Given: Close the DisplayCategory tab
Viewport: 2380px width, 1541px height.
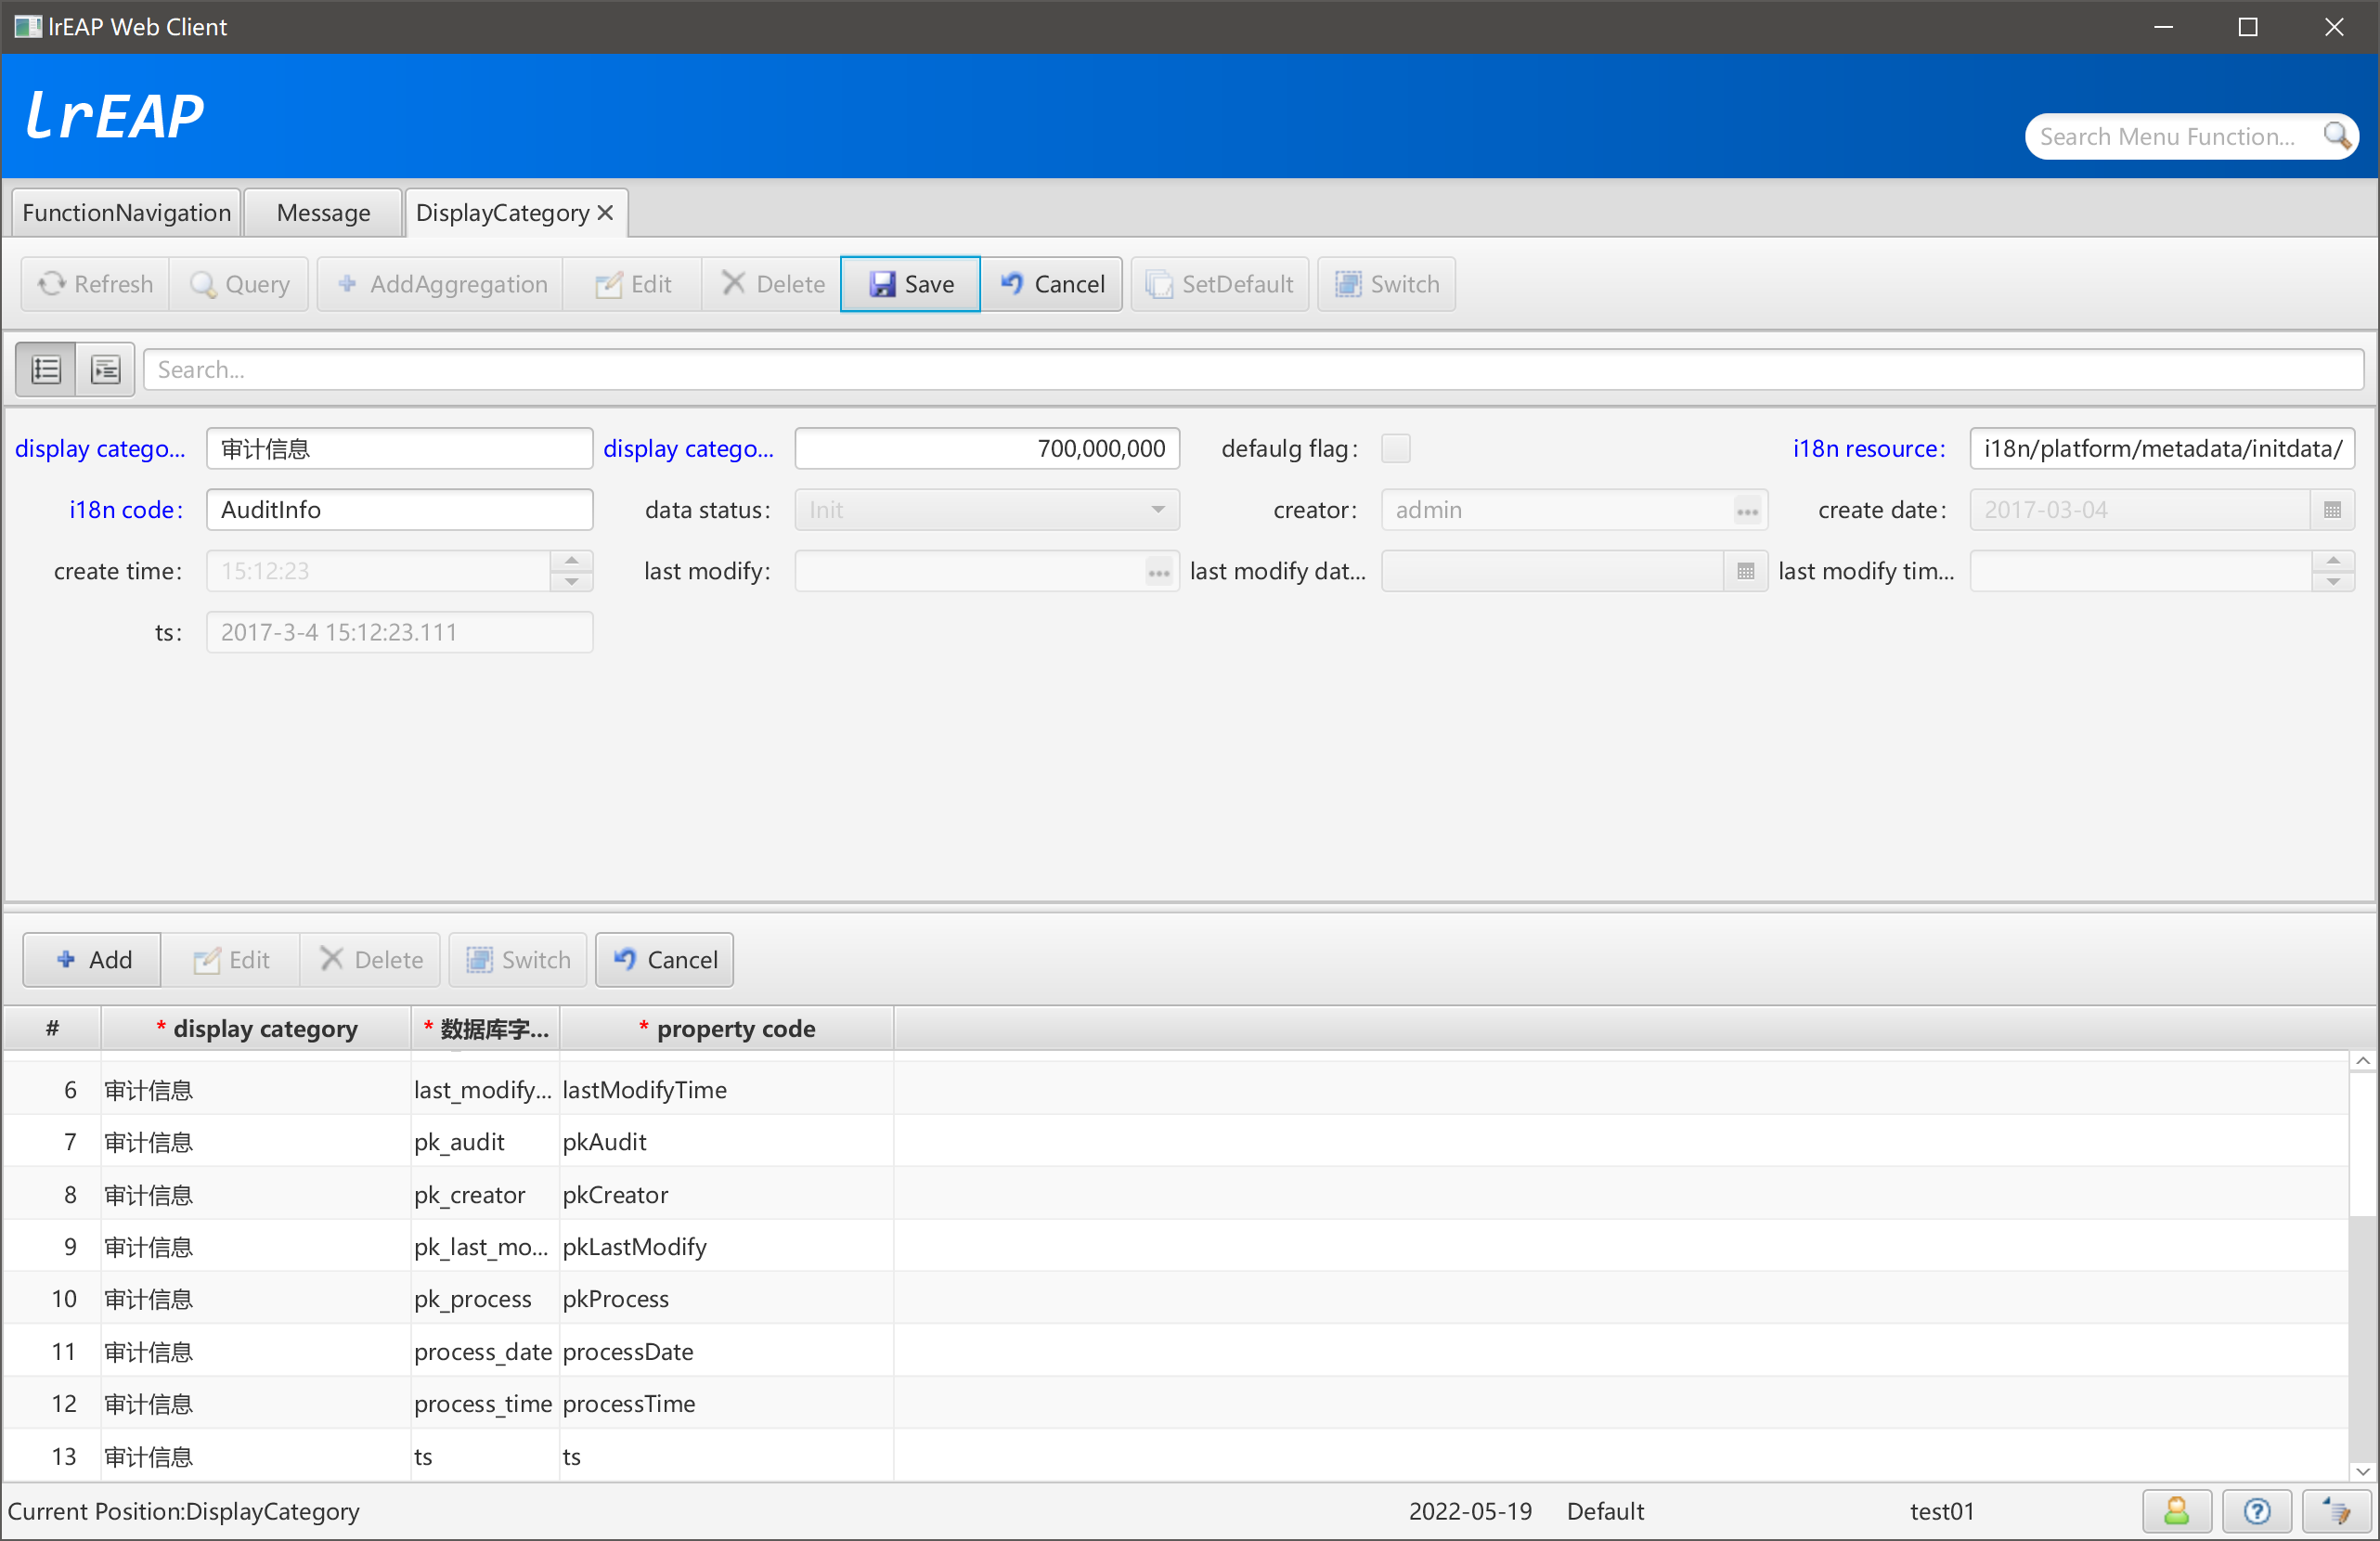Looking at the screenshot, I should coord(605,213).
